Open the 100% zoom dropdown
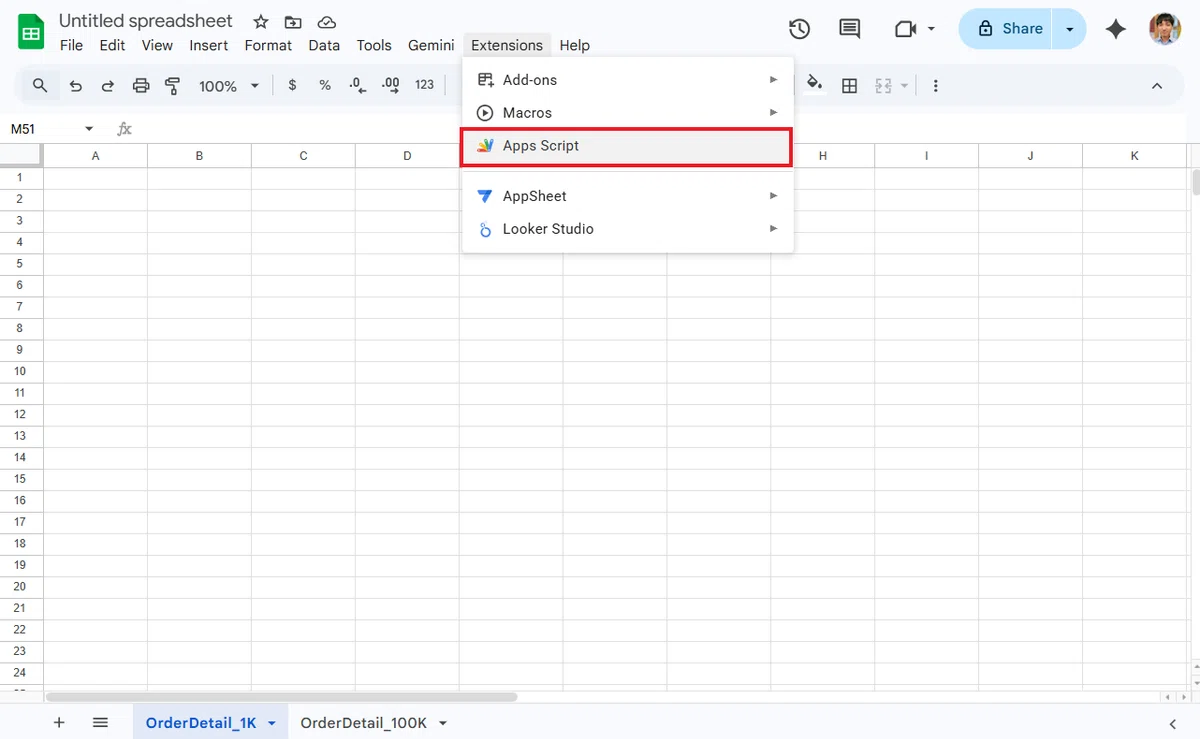 tap(229, 86)
